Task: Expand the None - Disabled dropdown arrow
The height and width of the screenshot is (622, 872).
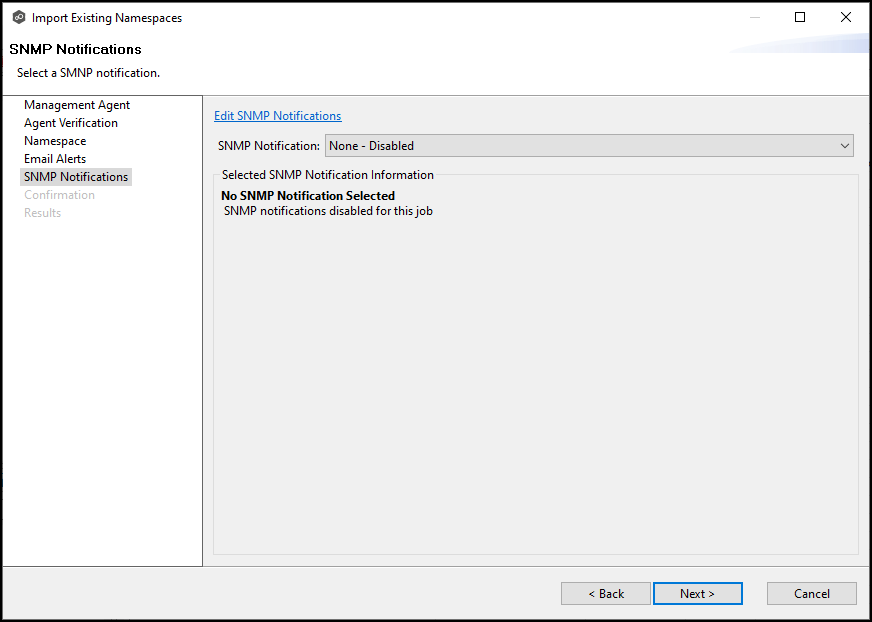Action: click(845, 146)
